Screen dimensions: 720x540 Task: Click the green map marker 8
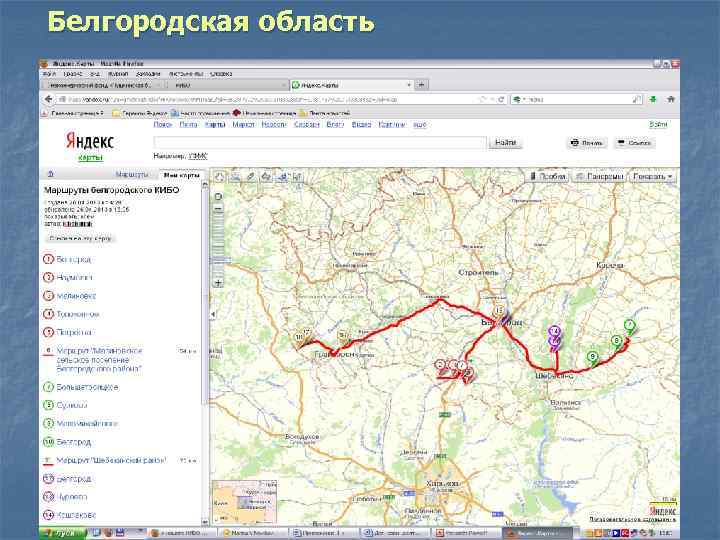(x=617, y=341)
